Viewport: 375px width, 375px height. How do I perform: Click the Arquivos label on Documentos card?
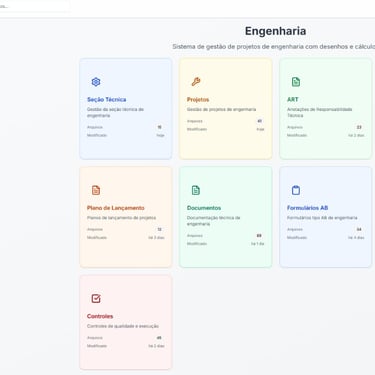(195, 236)
